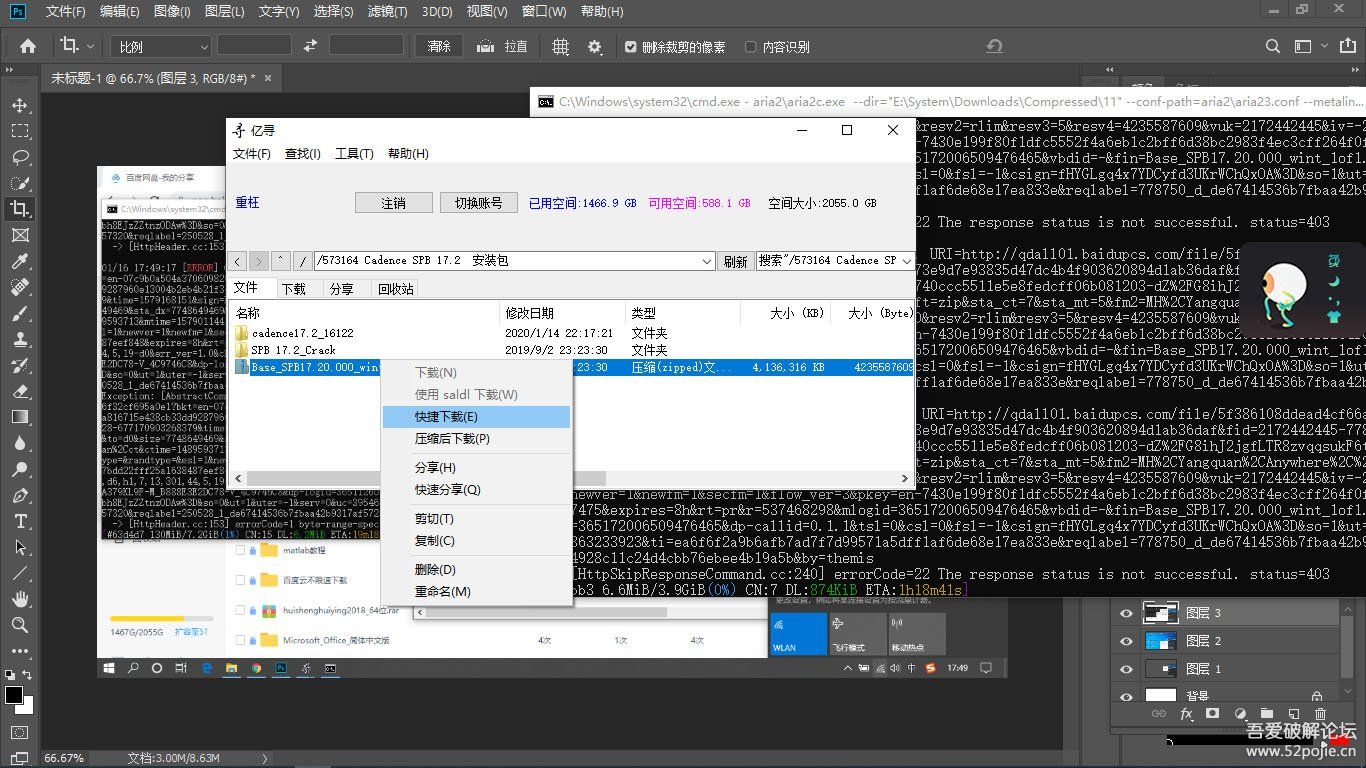The width and height of the screenshot is (1366, 768).
Task: Switch to 回收站 tab in 亿寻
Action: click(395, 288)
